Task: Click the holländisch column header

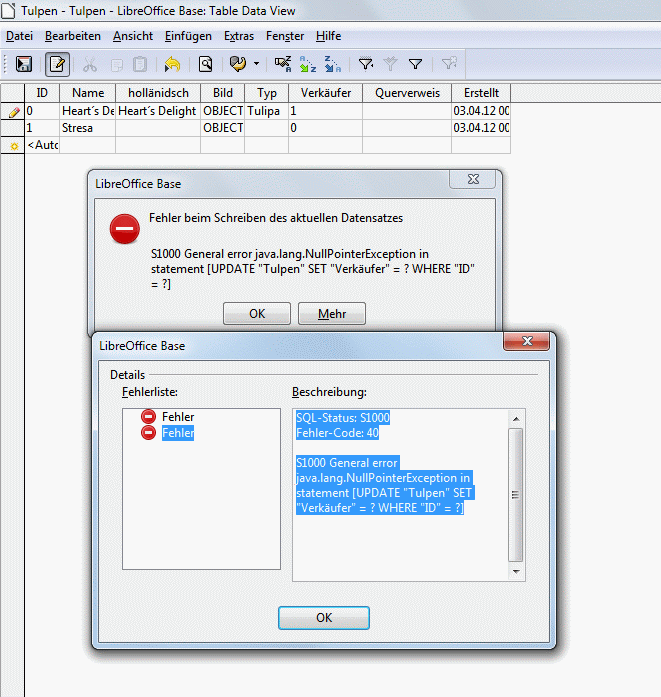Action: (158, 93)
